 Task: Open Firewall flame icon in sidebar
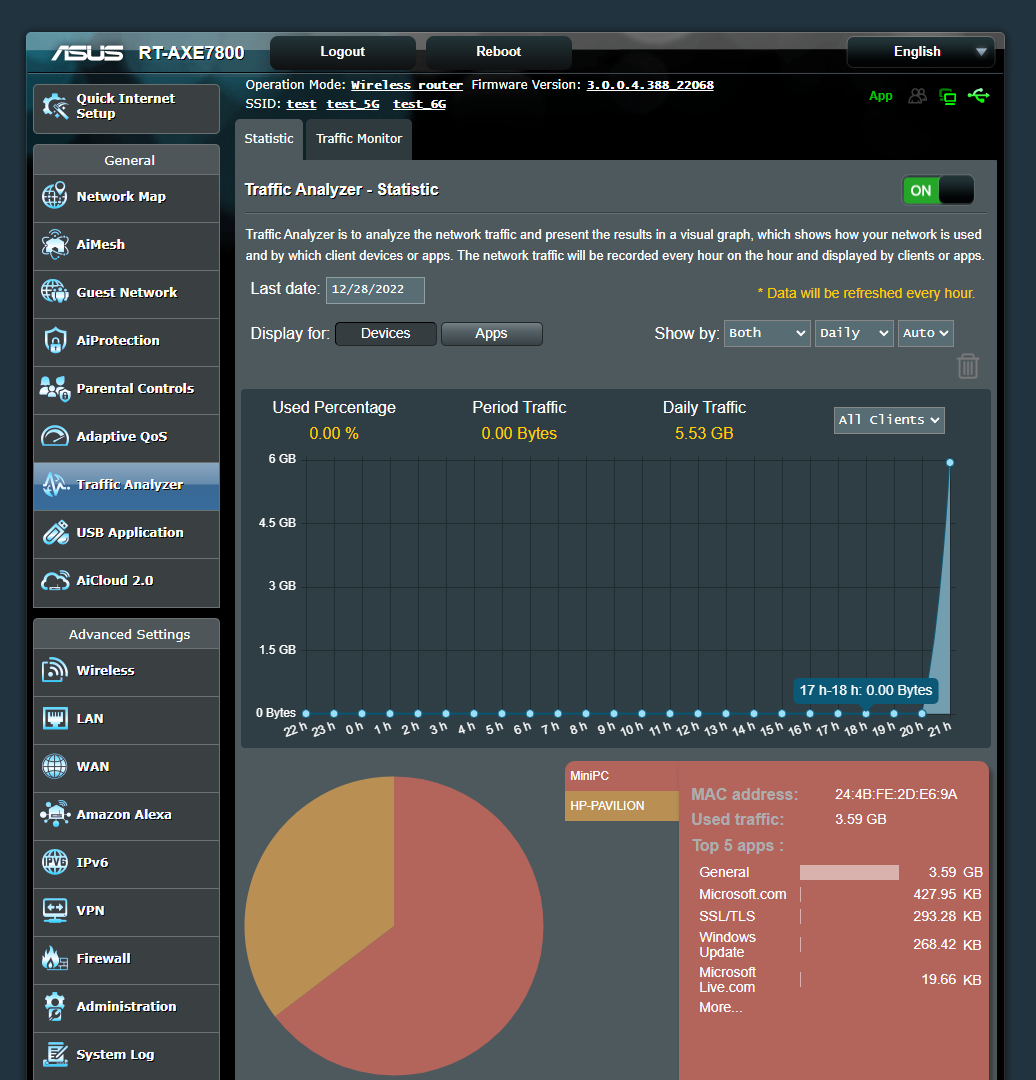[x=55, y=958]
